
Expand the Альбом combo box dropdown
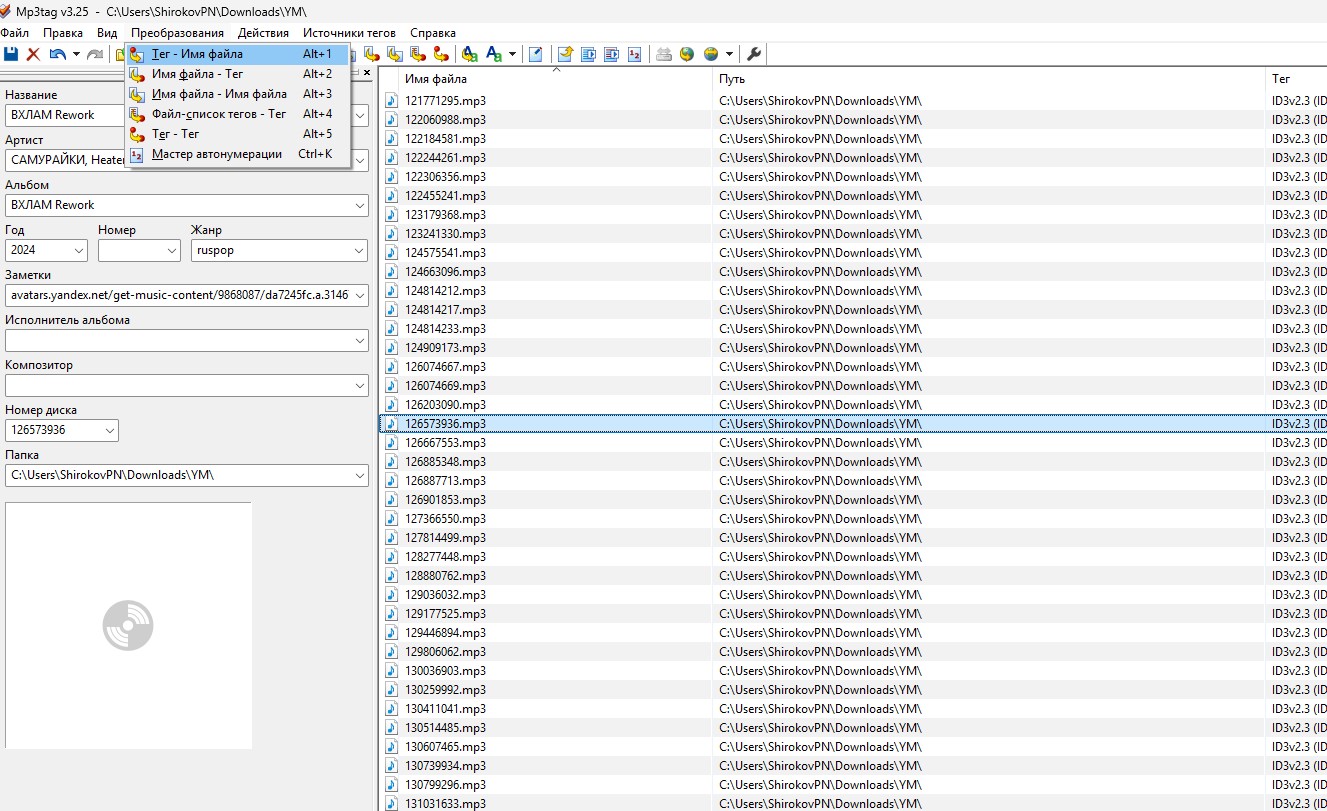tap(360, 205)
